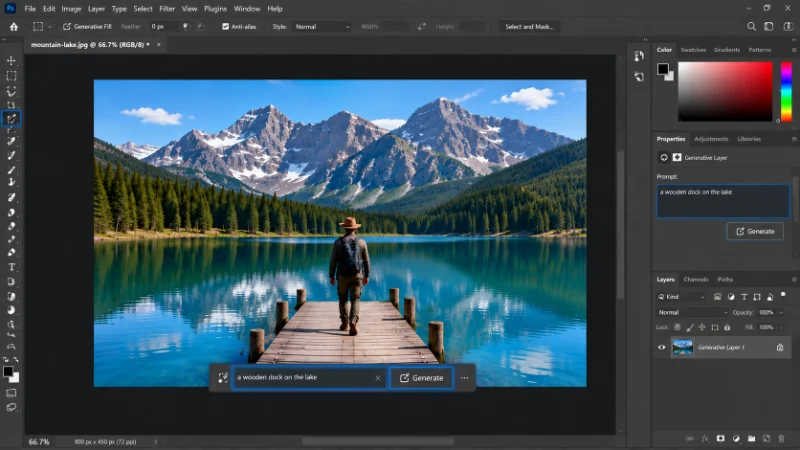Select the Move tool

click(11, 61)
